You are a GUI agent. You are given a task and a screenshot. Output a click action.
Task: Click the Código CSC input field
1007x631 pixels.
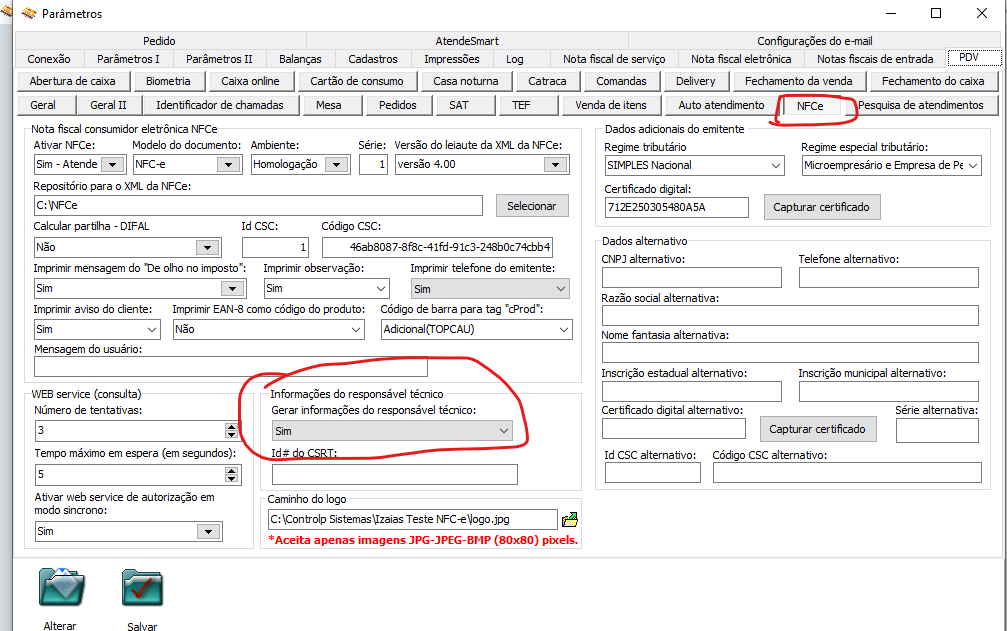pos(436,247)
